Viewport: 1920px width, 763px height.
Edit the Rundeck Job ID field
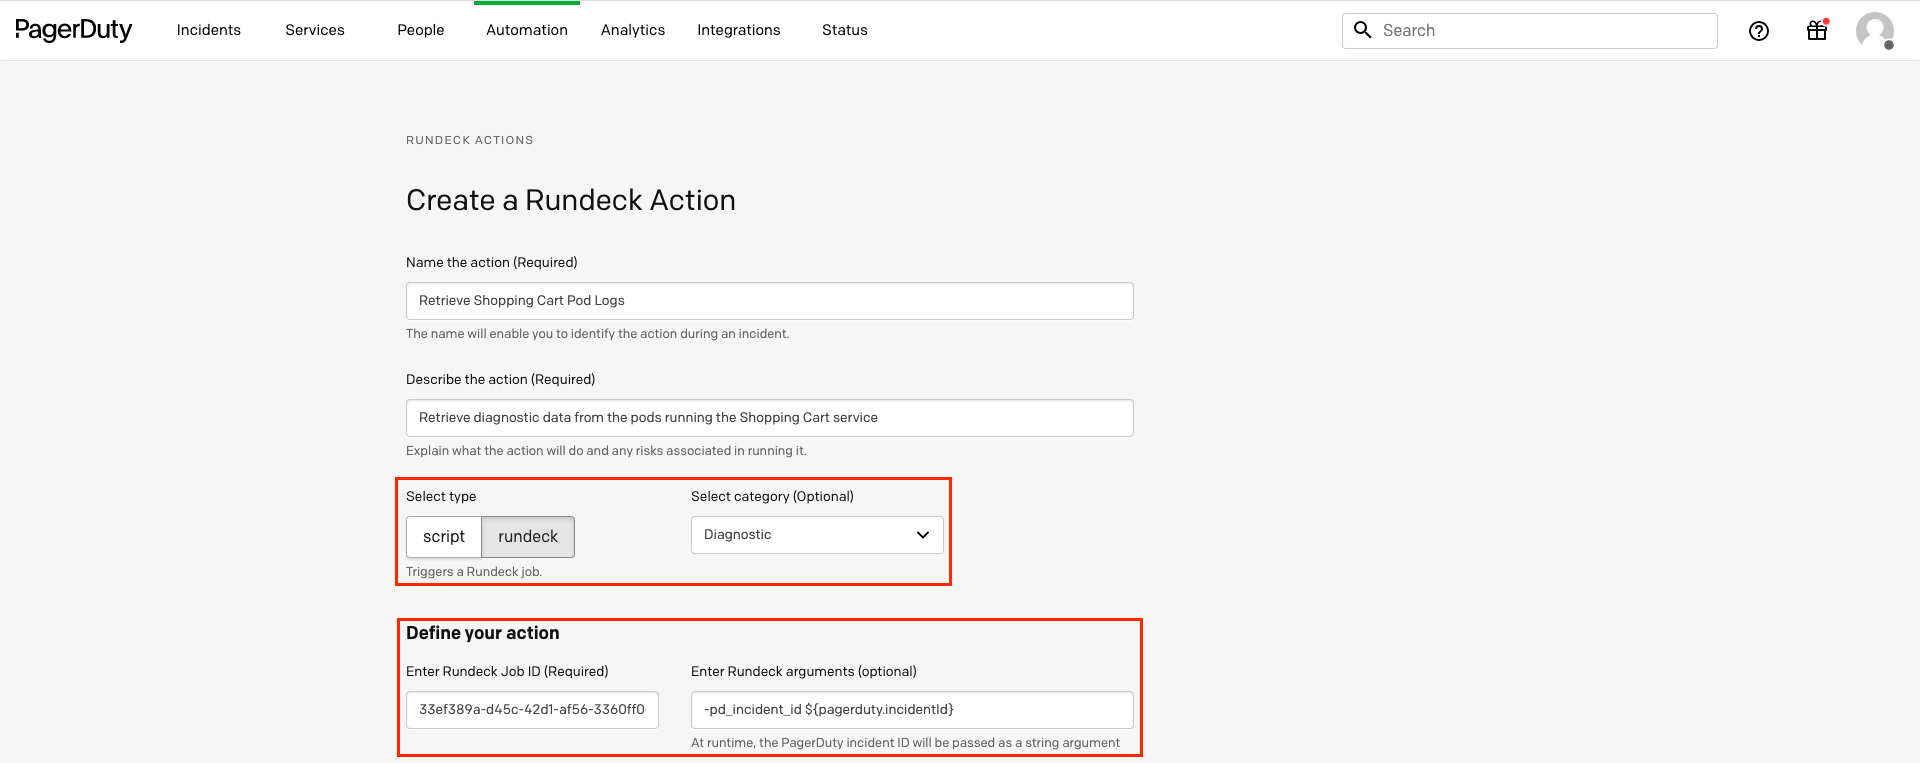click(532, 710)
